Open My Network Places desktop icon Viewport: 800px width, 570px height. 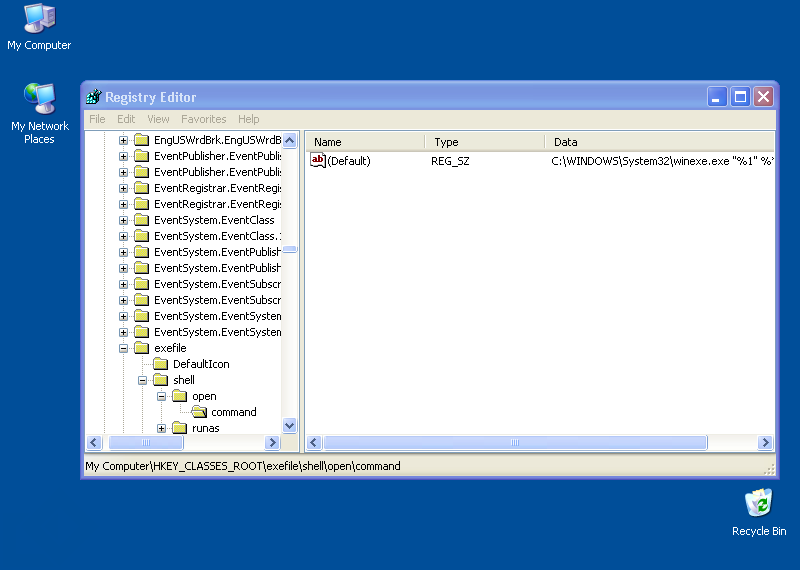[x=39, y=98]
